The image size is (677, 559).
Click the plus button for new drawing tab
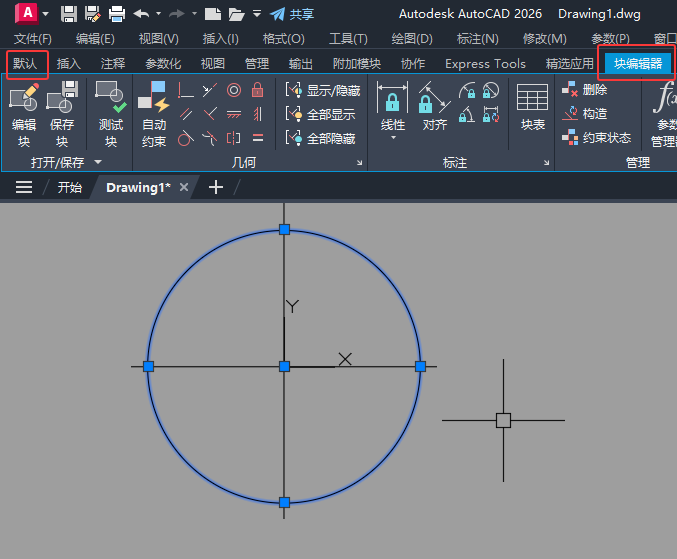point(215,187)
